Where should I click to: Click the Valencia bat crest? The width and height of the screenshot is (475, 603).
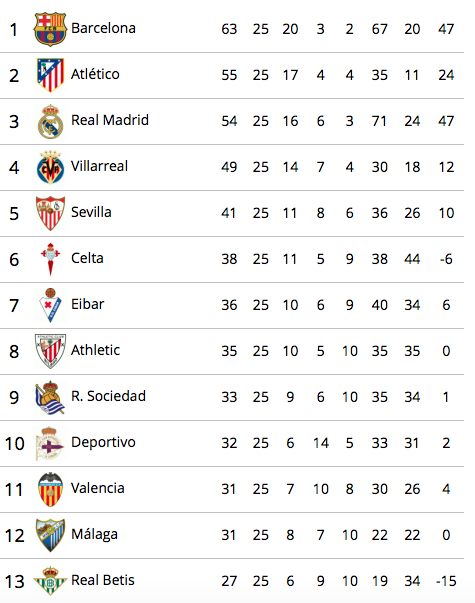(50, 489)
